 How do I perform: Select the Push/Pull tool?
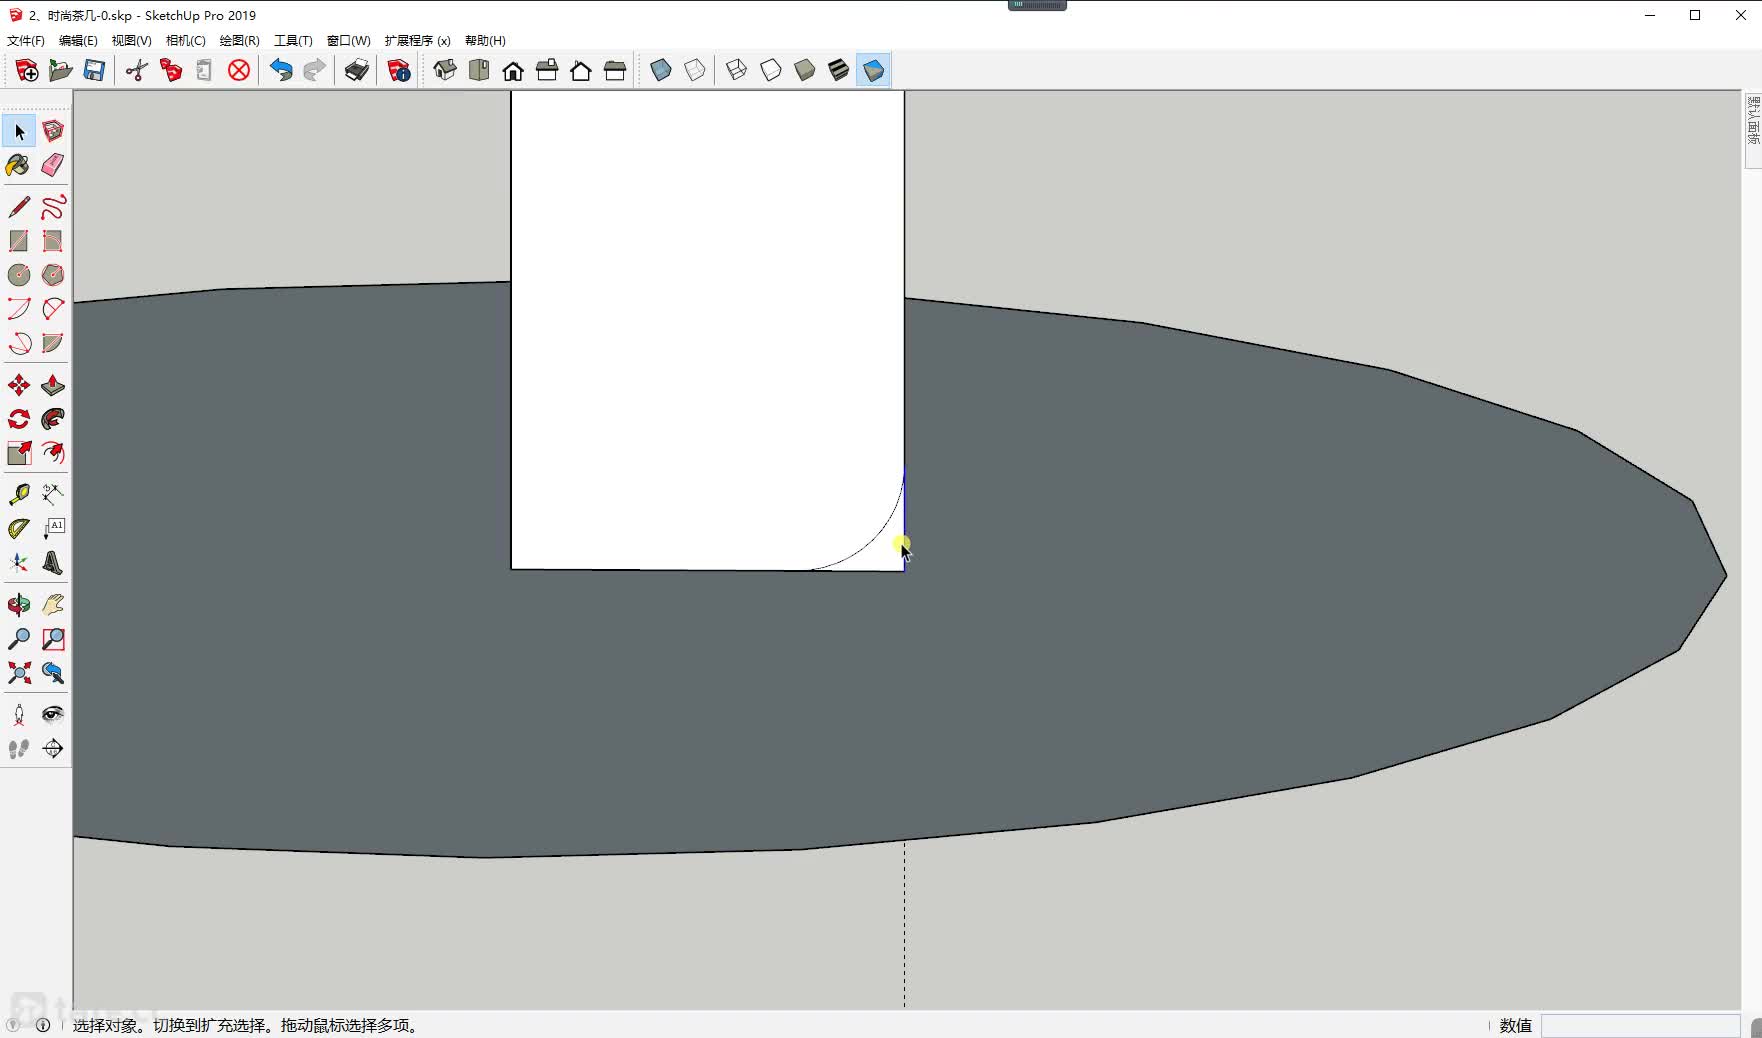[x=53, y=385]
